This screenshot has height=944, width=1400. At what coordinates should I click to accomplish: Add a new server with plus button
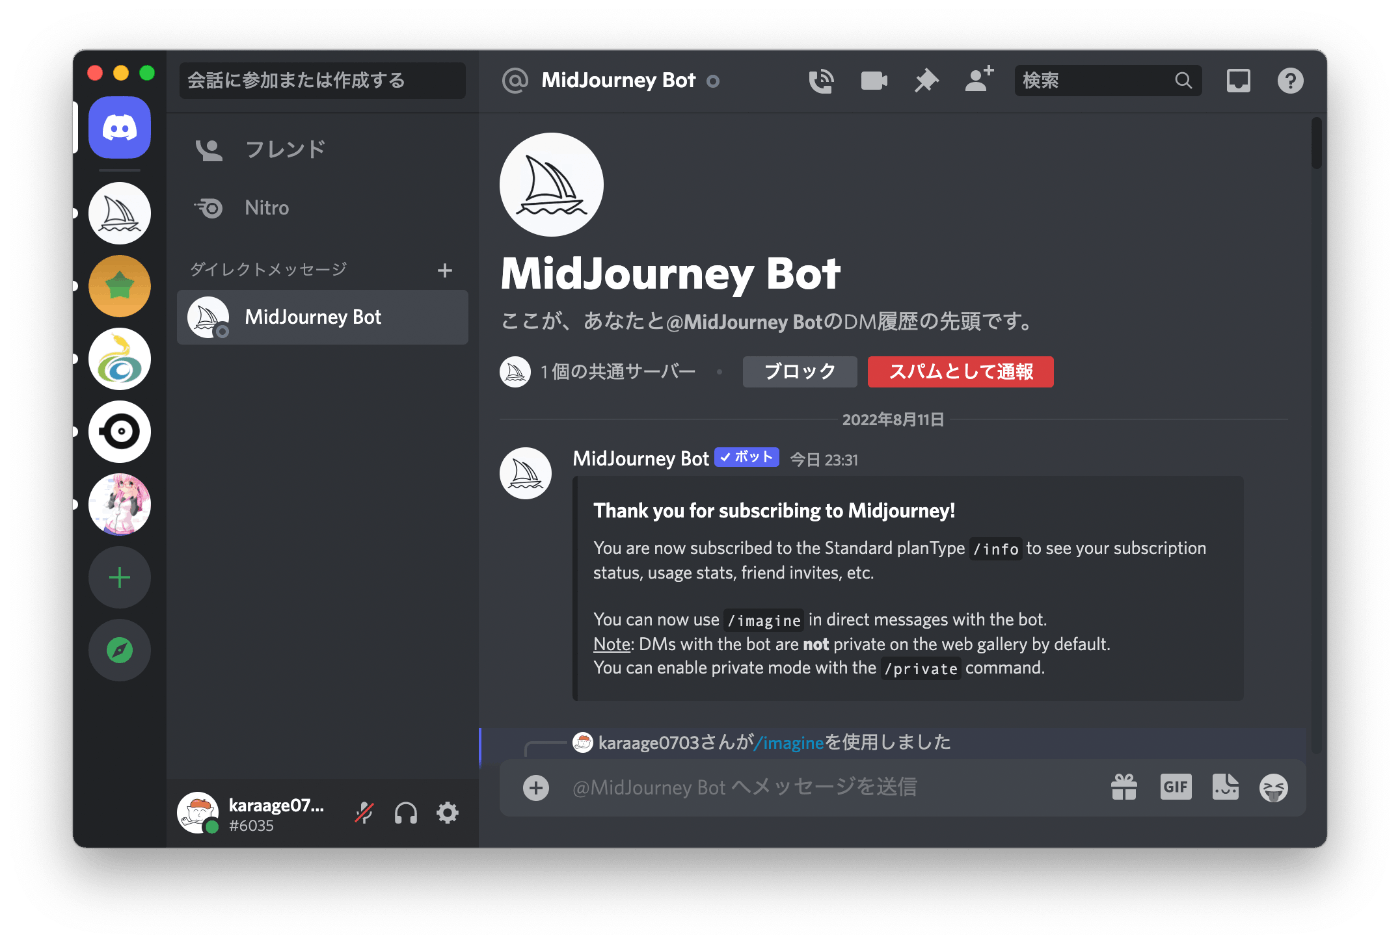point(120,578)
